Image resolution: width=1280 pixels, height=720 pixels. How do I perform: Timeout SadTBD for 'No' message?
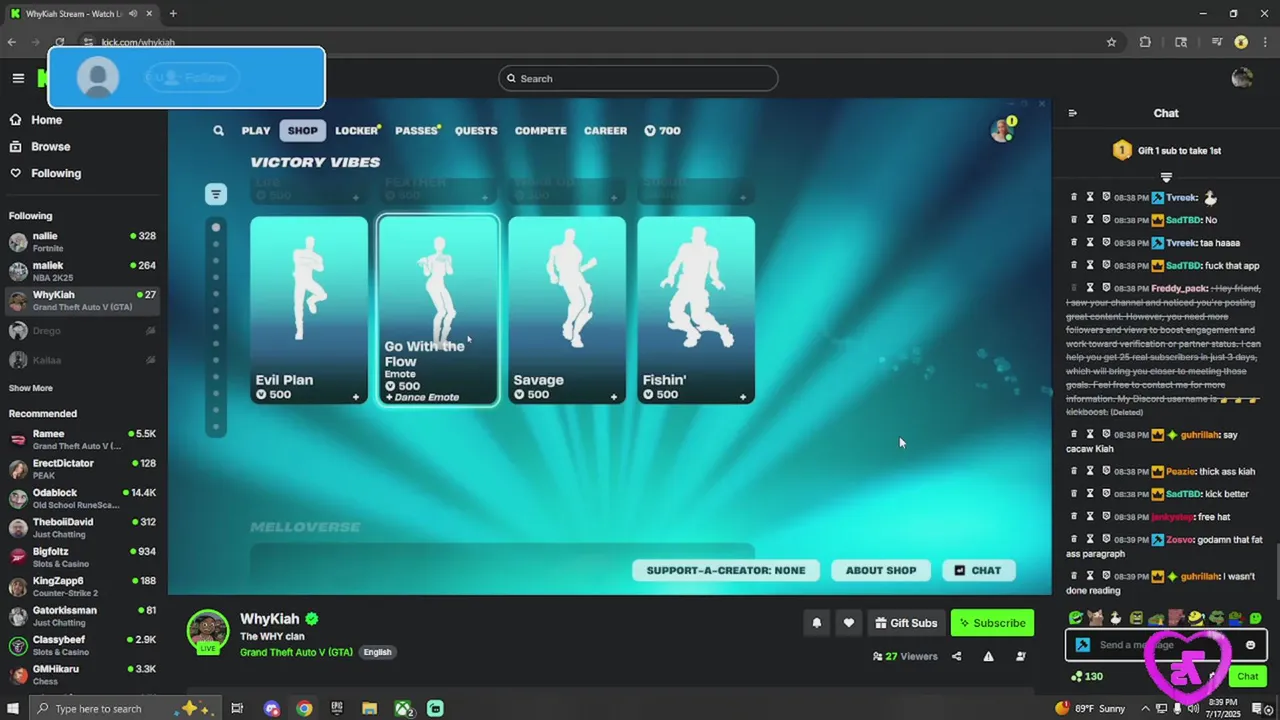[1090, 220]
